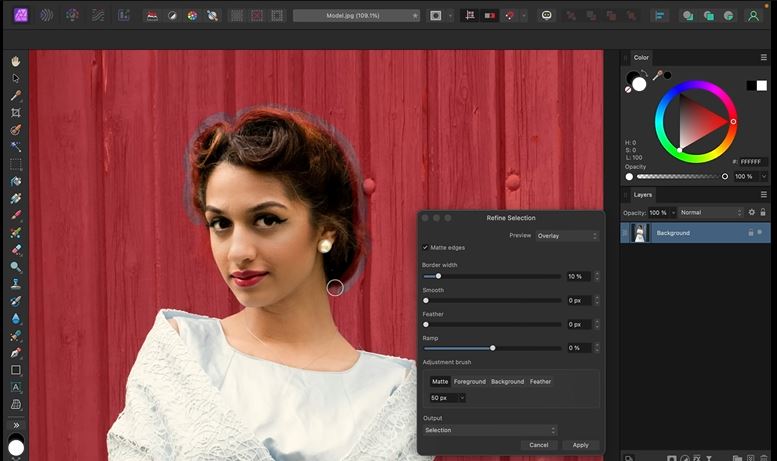Switch to the Liquify Persona icon
Viewport: 777px width, 461px height.
point(47,15)
